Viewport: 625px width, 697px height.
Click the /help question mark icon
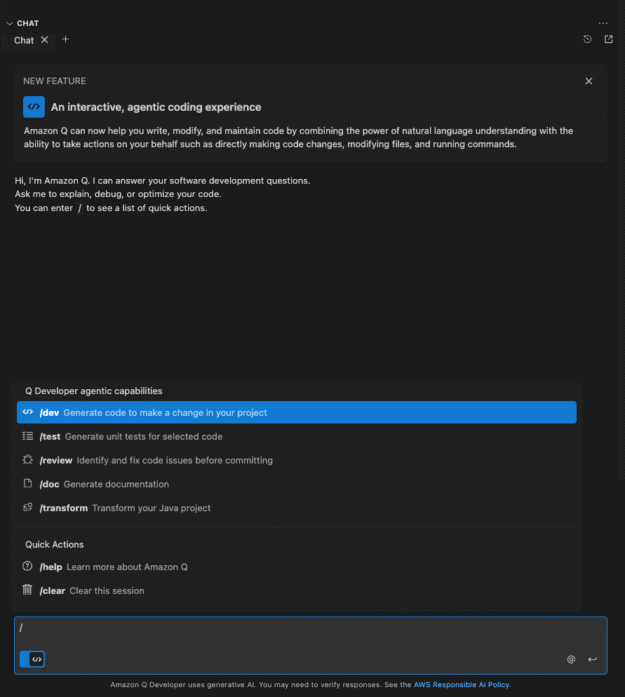pos(28,567)
